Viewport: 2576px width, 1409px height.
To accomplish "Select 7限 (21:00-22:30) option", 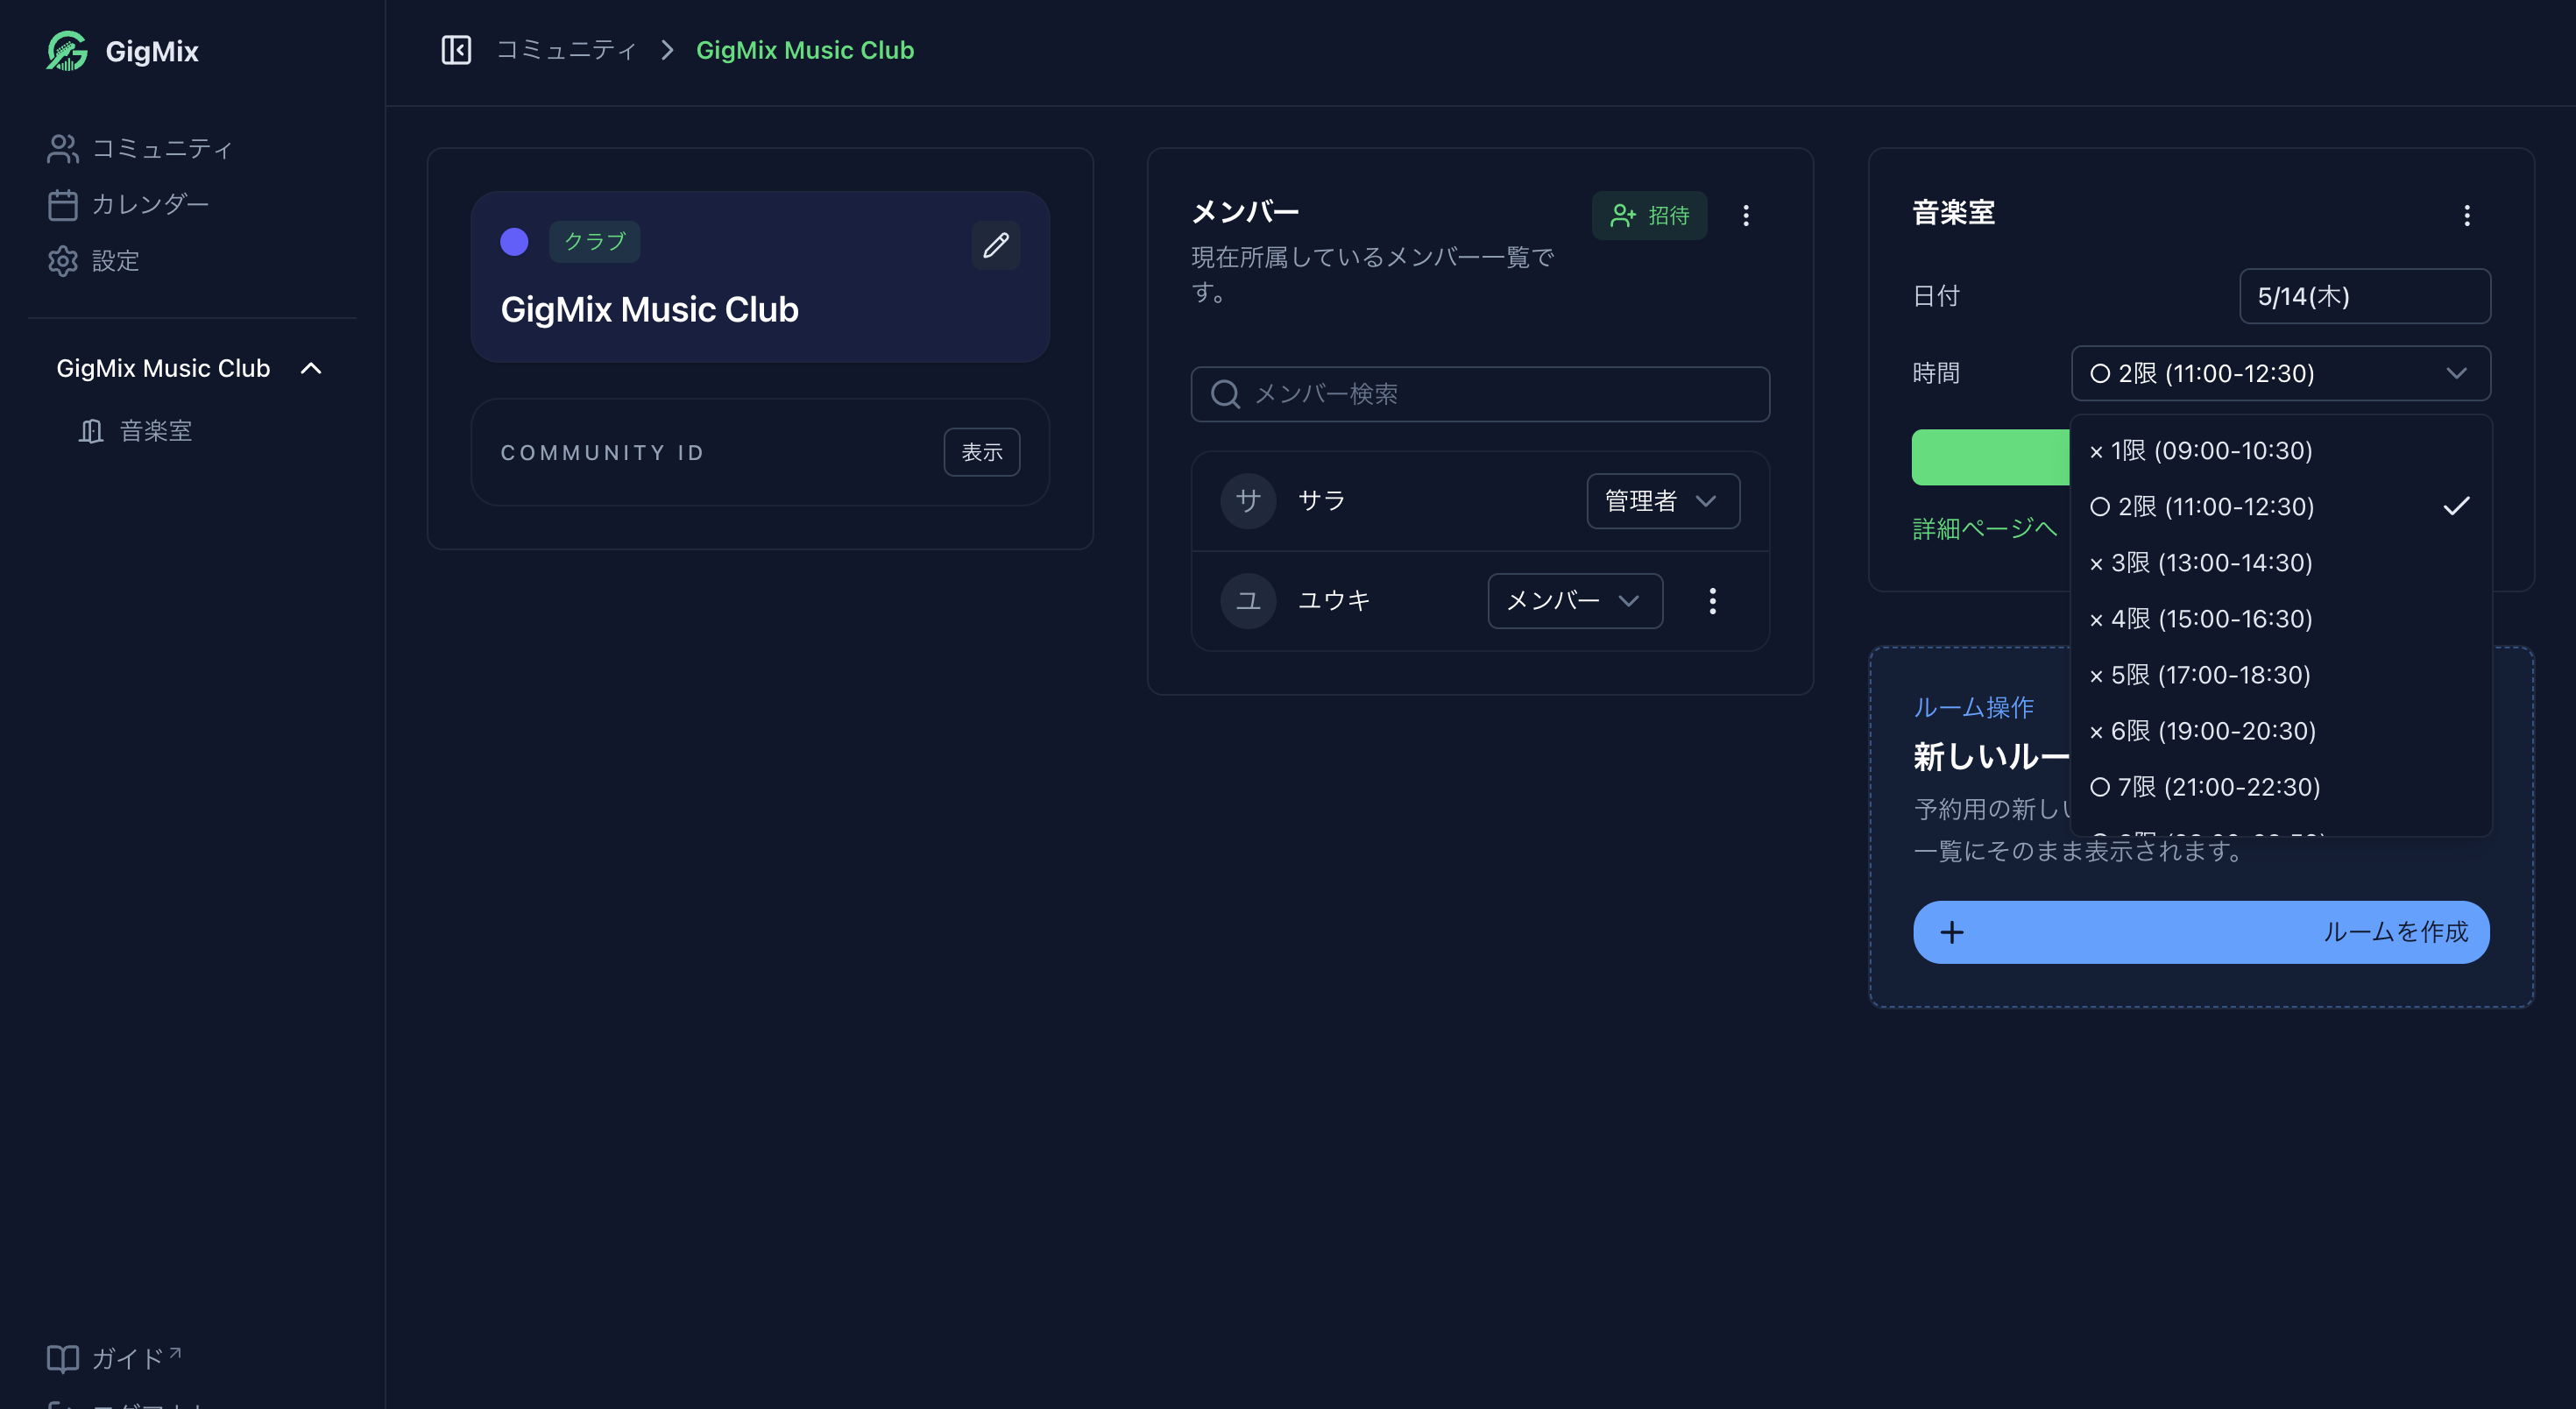I will coord(2280,787).
